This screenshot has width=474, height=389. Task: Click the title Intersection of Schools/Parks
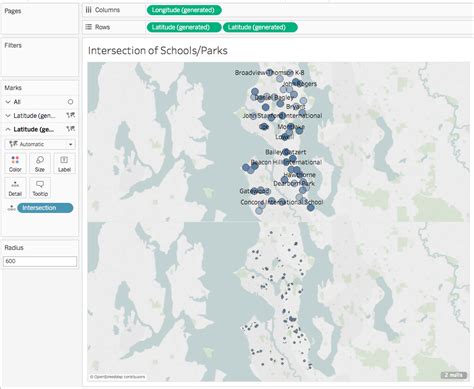tap(158, 51)
